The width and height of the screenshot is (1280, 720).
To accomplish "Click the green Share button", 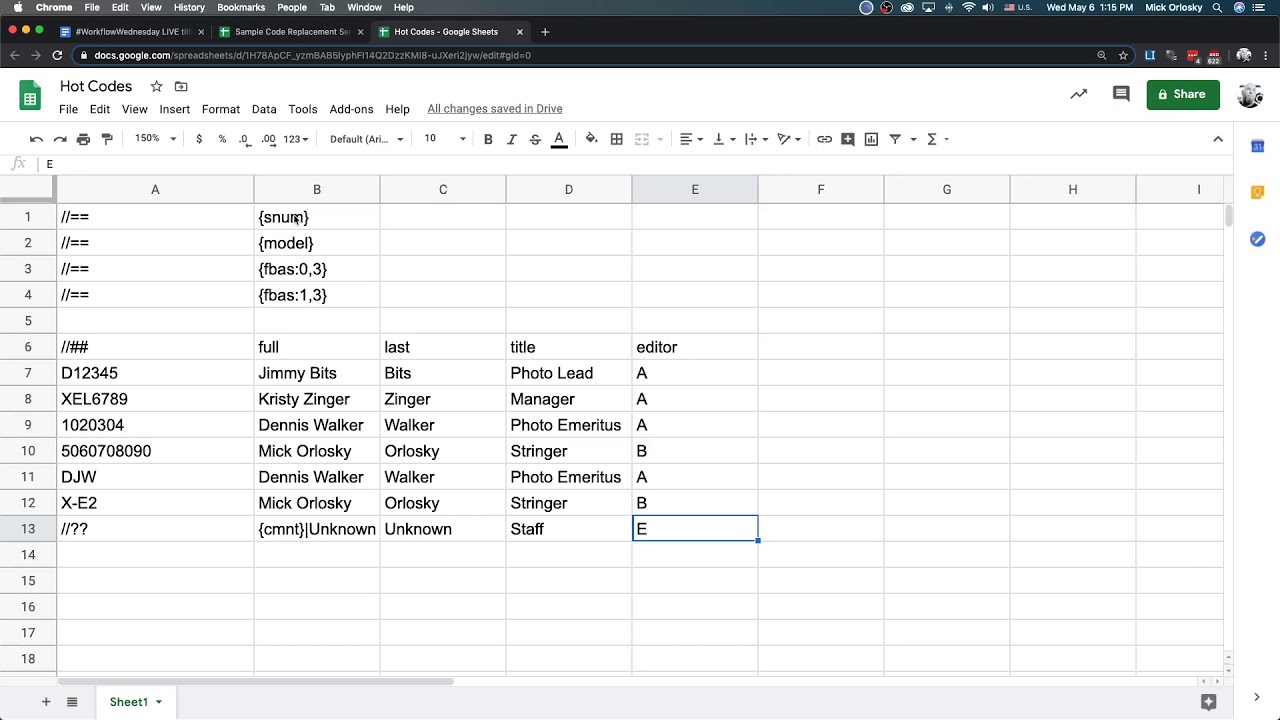I will click(x=1183, y=94).
